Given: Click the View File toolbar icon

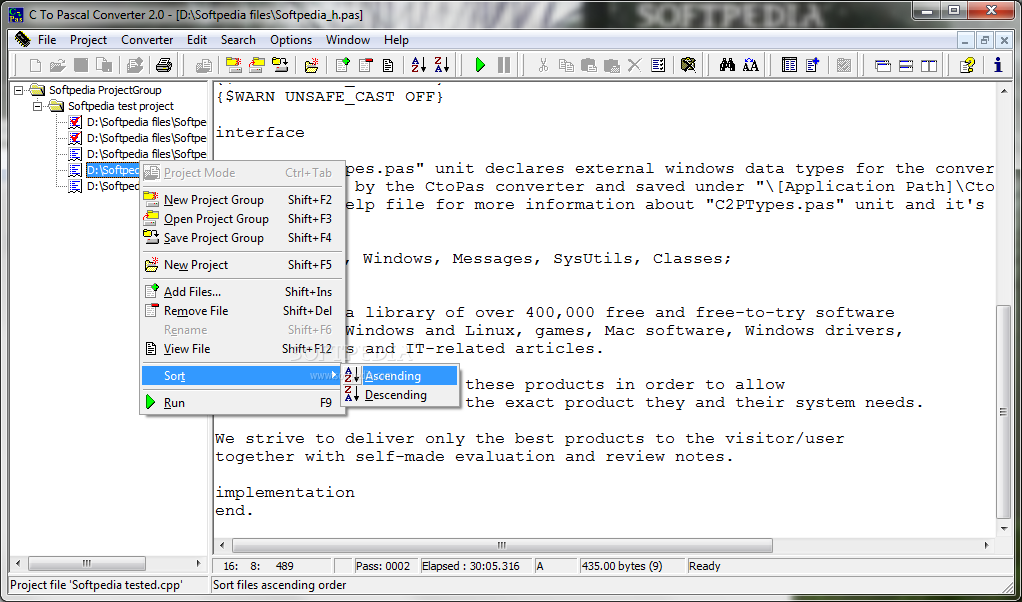Looking at the screenshot, I should pos(388,65).
